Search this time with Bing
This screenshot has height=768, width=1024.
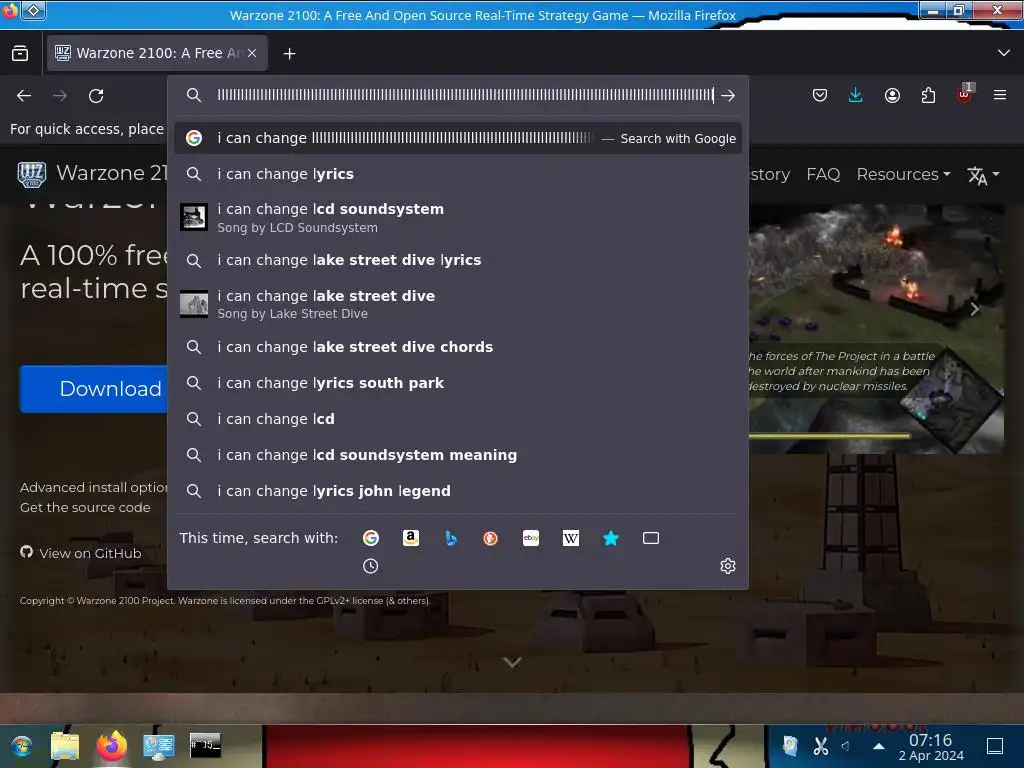coord(451,537)
